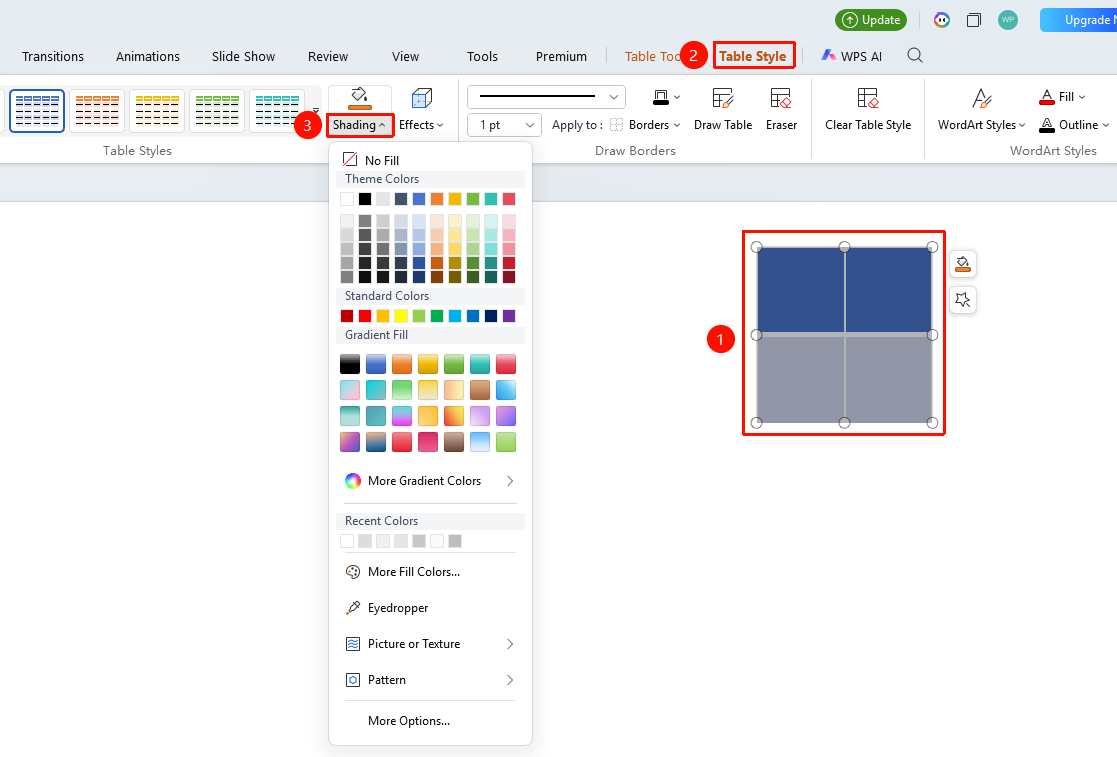Switch to the Animations tab
Image resolution: width=1117 pixels, height=757 pixels.
click(147, 56)
